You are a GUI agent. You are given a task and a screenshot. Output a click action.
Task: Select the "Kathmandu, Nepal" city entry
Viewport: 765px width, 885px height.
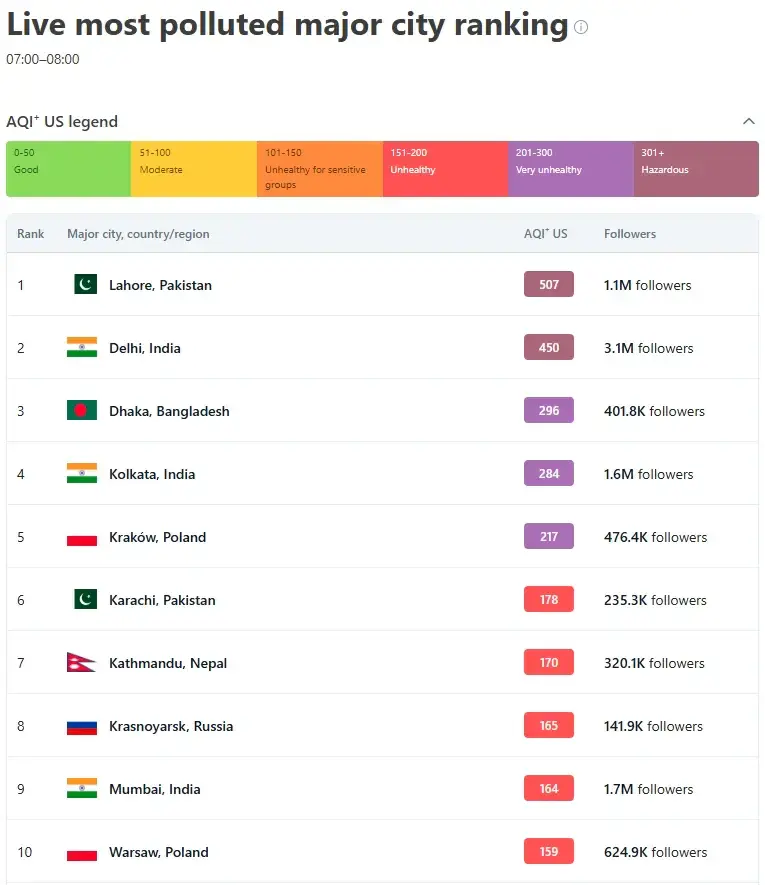coord(166,662)
